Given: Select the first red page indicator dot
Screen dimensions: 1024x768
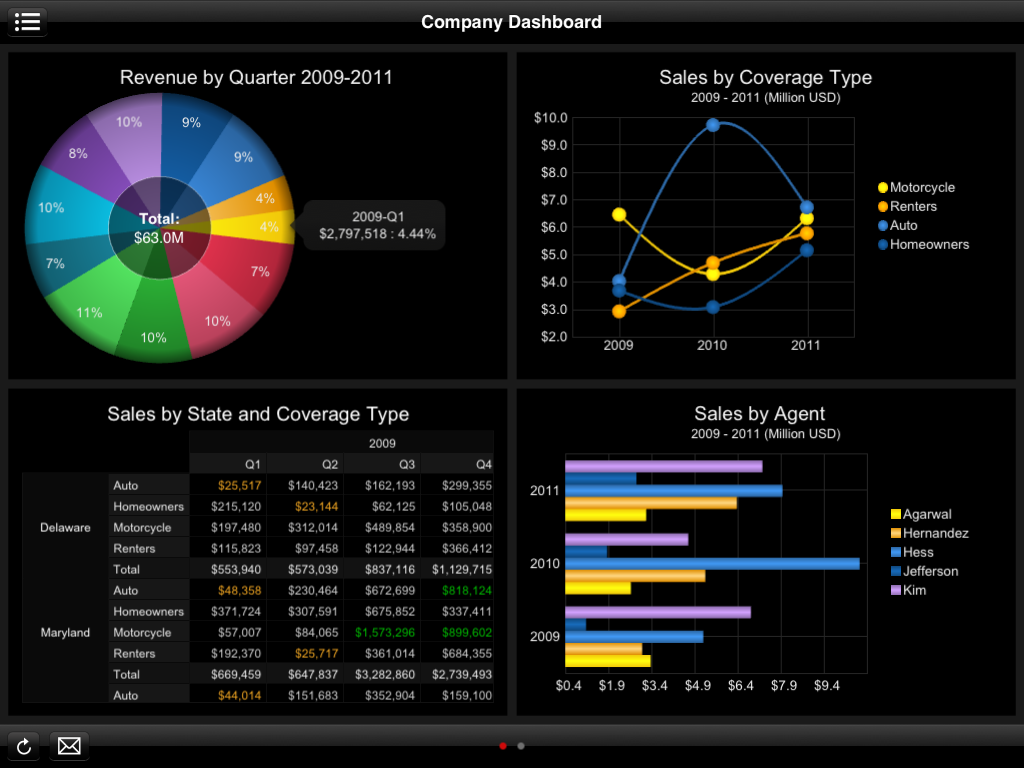Looking at the screenshot, I should 503,746.
